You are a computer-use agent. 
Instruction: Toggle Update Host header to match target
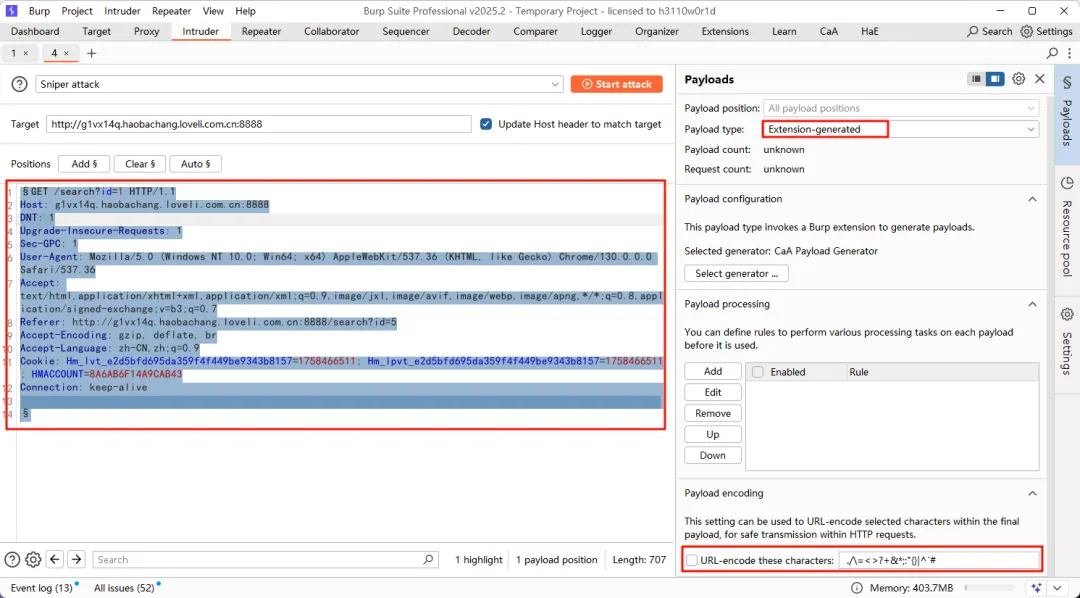[486, 124]
